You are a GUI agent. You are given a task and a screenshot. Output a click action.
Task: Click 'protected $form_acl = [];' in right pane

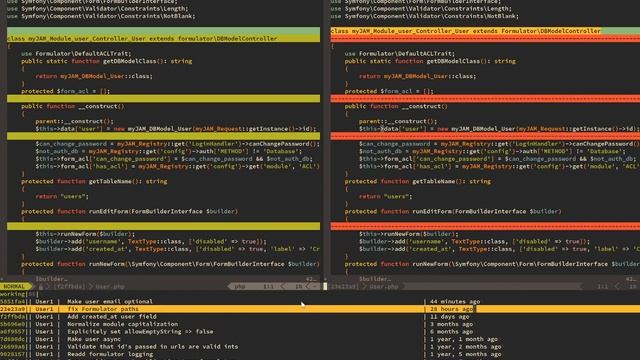click(389, 91)
